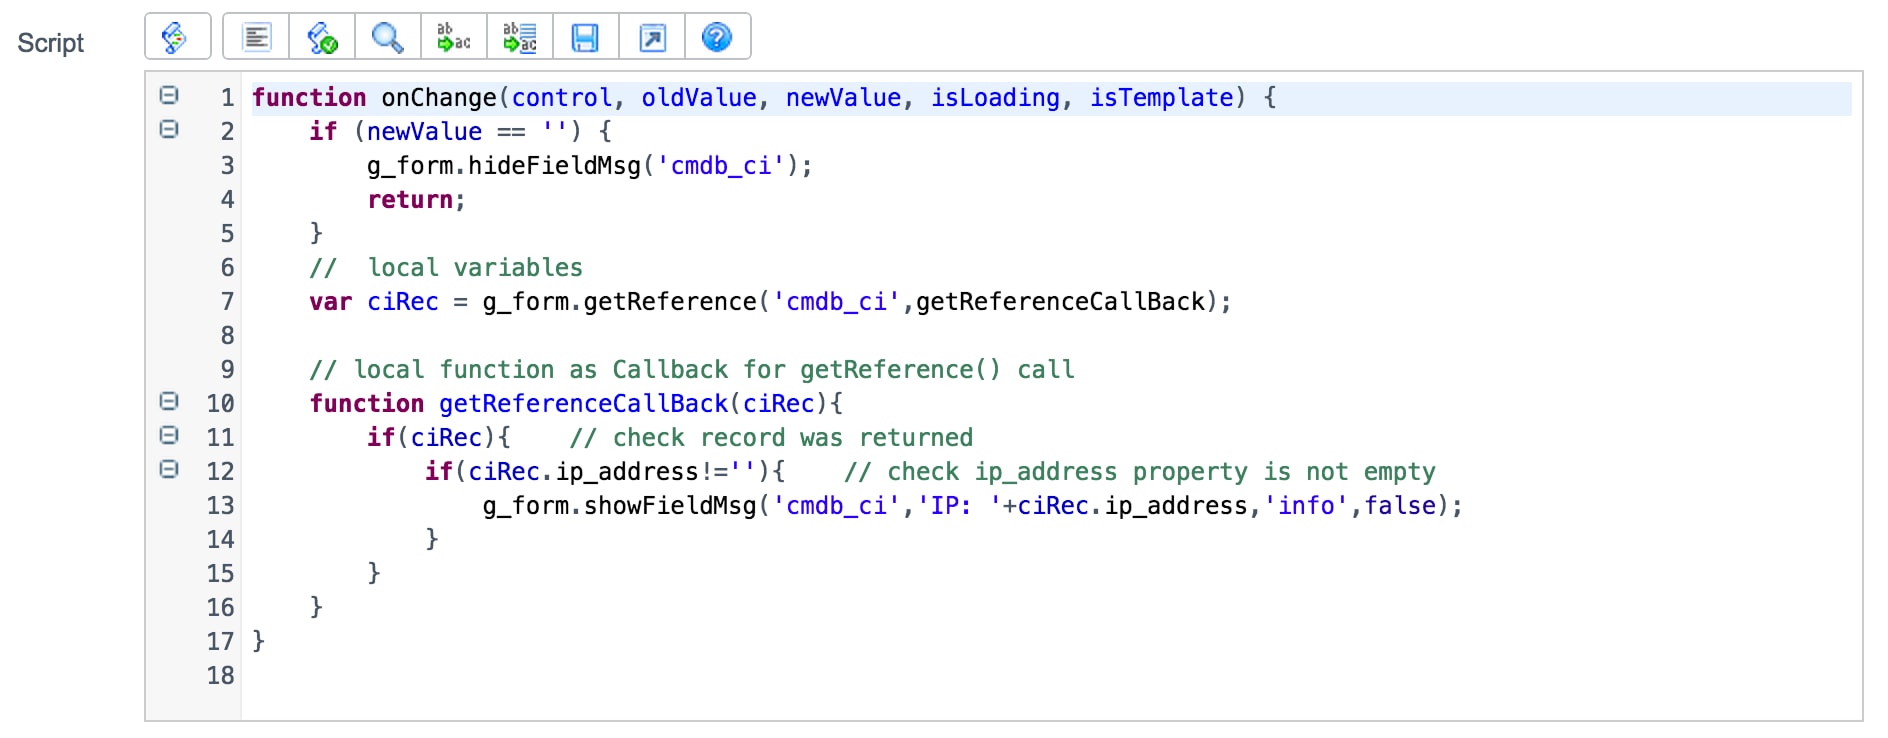Click closing brace on line 17
Image resolution: width=1888 pixels, height=738 pixels.
(259, 641)
